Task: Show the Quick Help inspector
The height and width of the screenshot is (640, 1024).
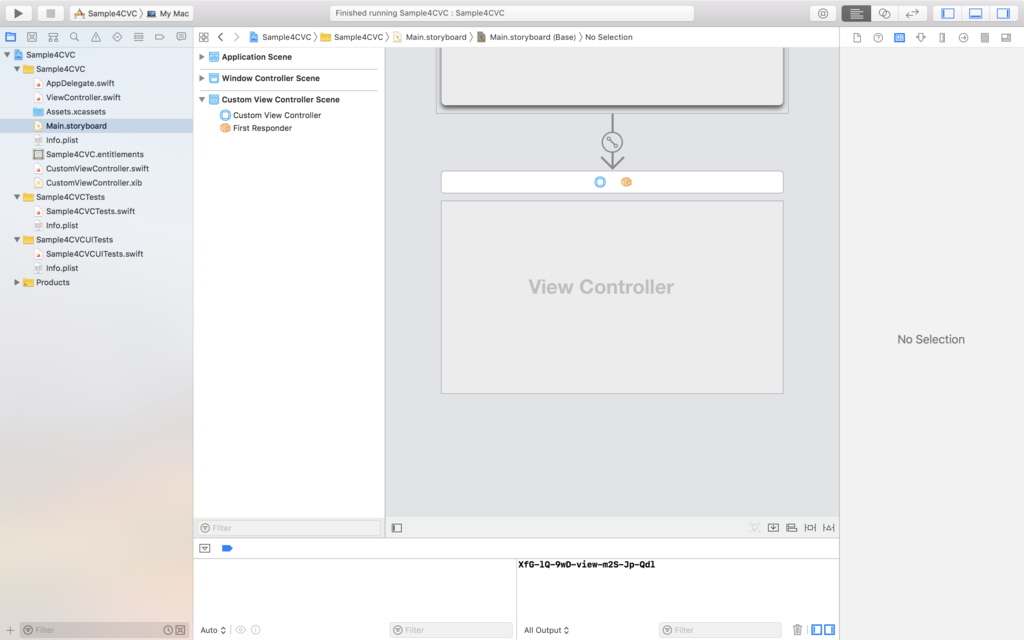Action: click(x=878, y=38)
